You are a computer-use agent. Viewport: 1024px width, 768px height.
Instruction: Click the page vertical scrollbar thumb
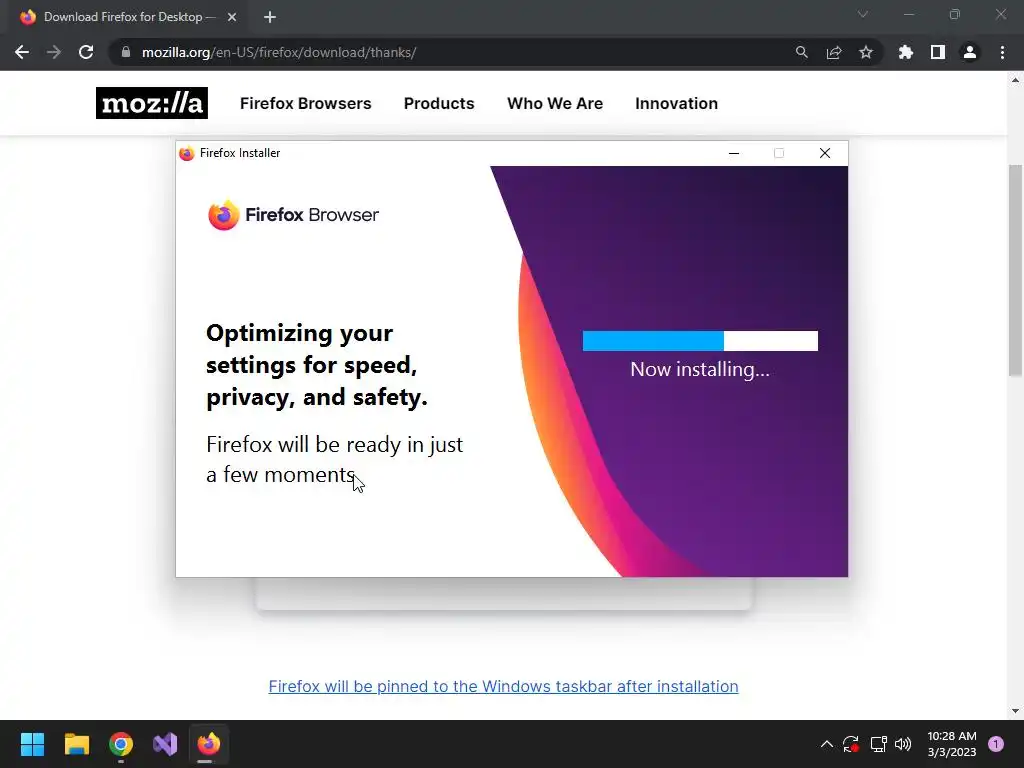click(x=1015, y=270)
